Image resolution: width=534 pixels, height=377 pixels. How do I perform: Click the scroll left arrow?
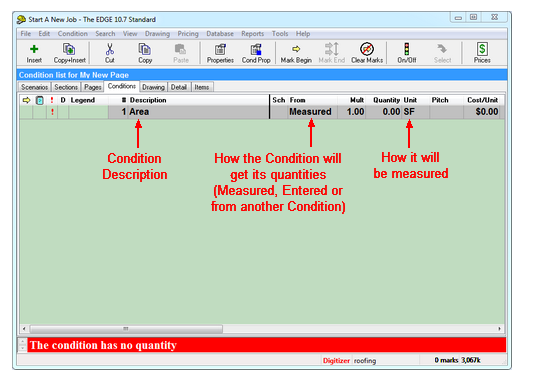click(x=24, y=329)
